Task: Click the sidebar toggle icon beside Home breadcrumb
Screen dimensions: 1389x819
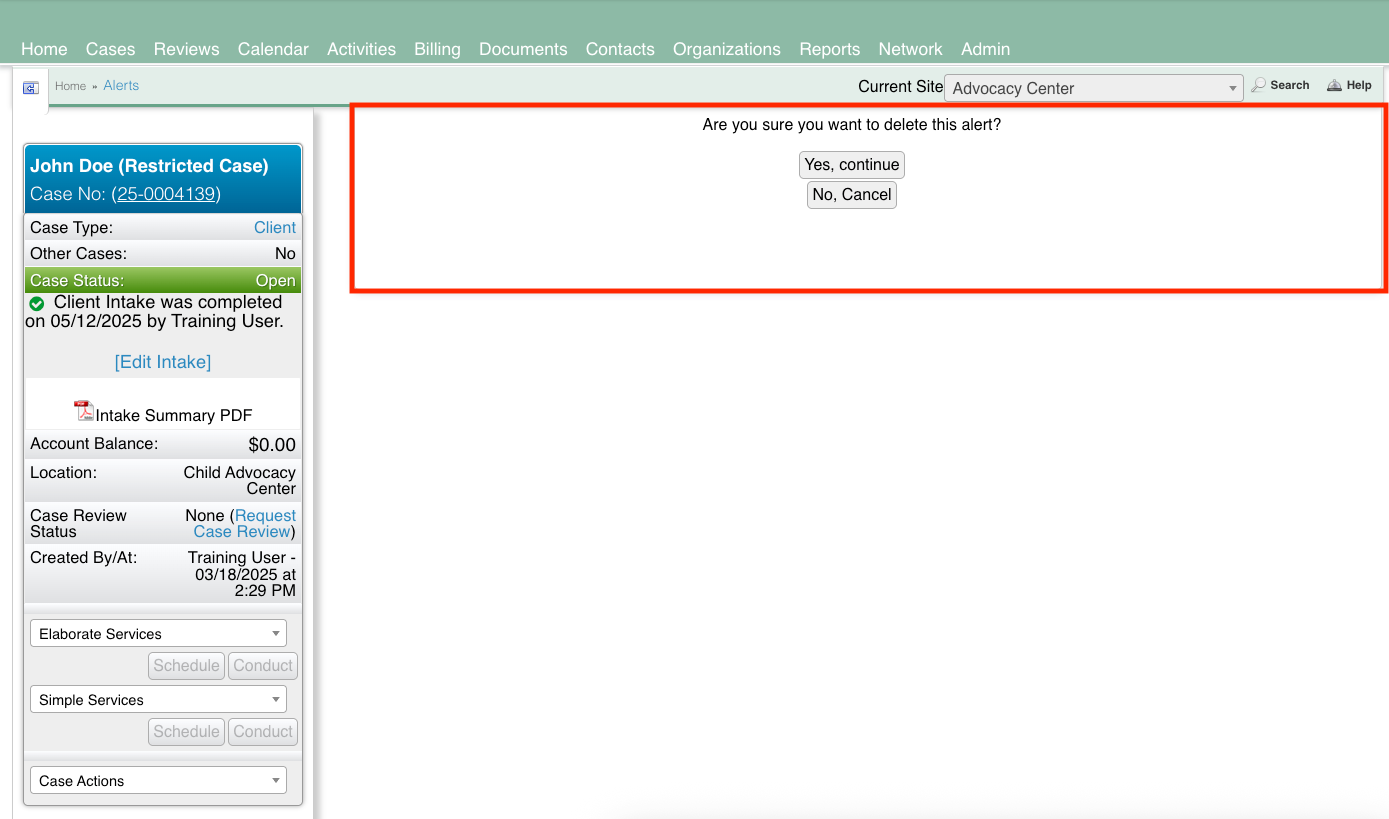Action: coord(30,88)
